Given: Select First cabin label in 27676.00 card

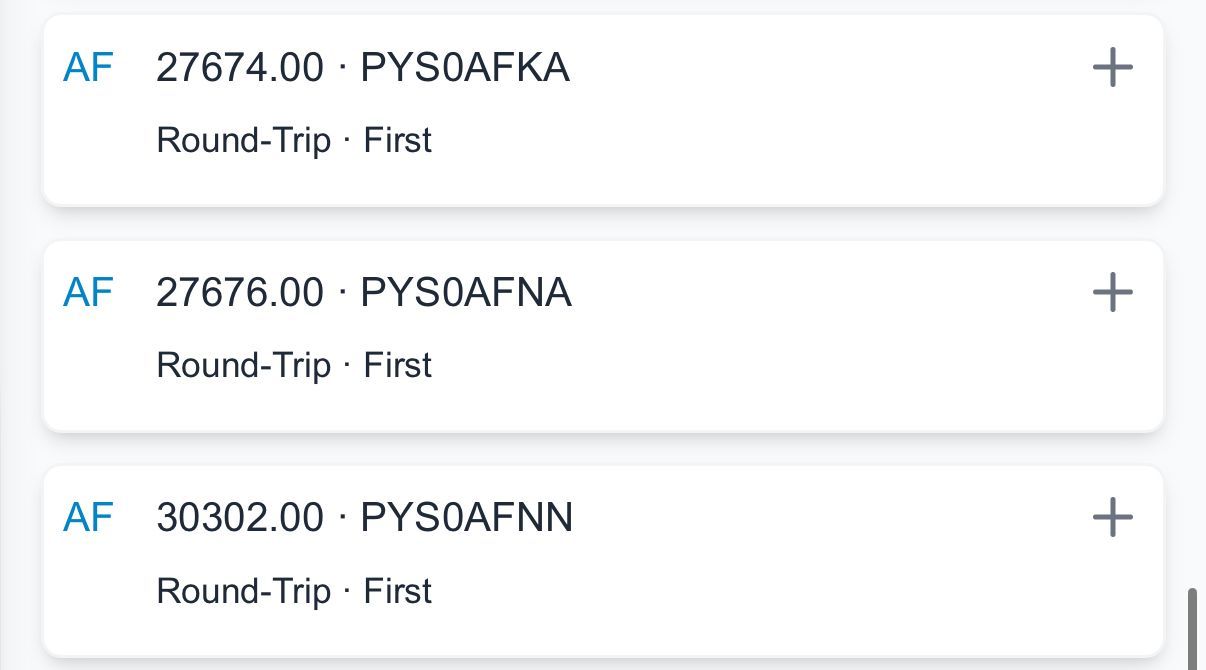Looking at the screenshot, I should coord(398,365).
